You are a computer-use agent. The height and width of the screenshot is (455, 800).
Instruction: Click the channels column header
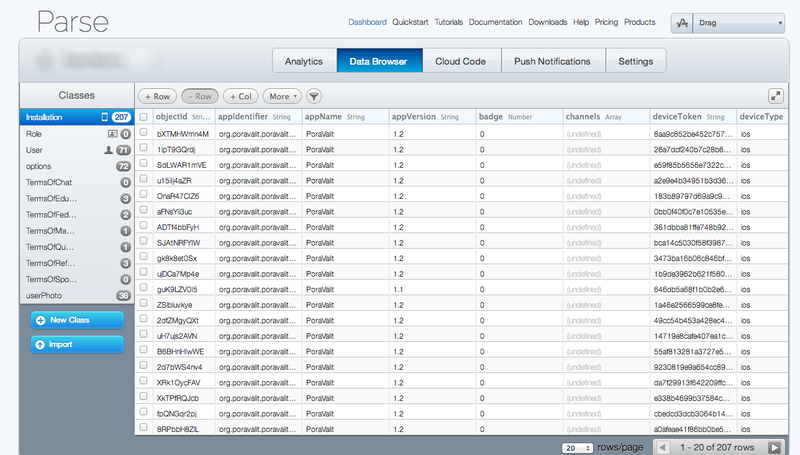click(x=607, y=117)
